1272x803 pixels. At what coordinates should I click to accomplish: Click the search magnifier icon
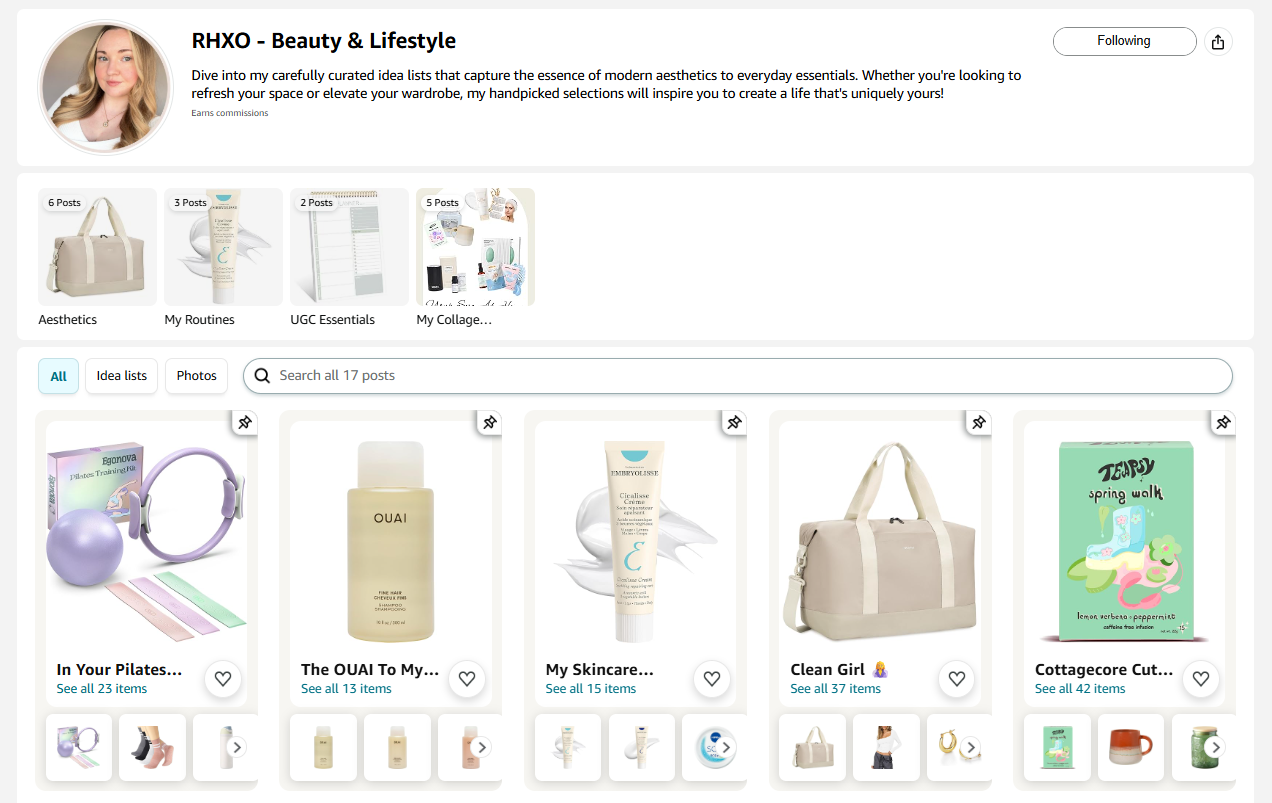click(262, 376)
